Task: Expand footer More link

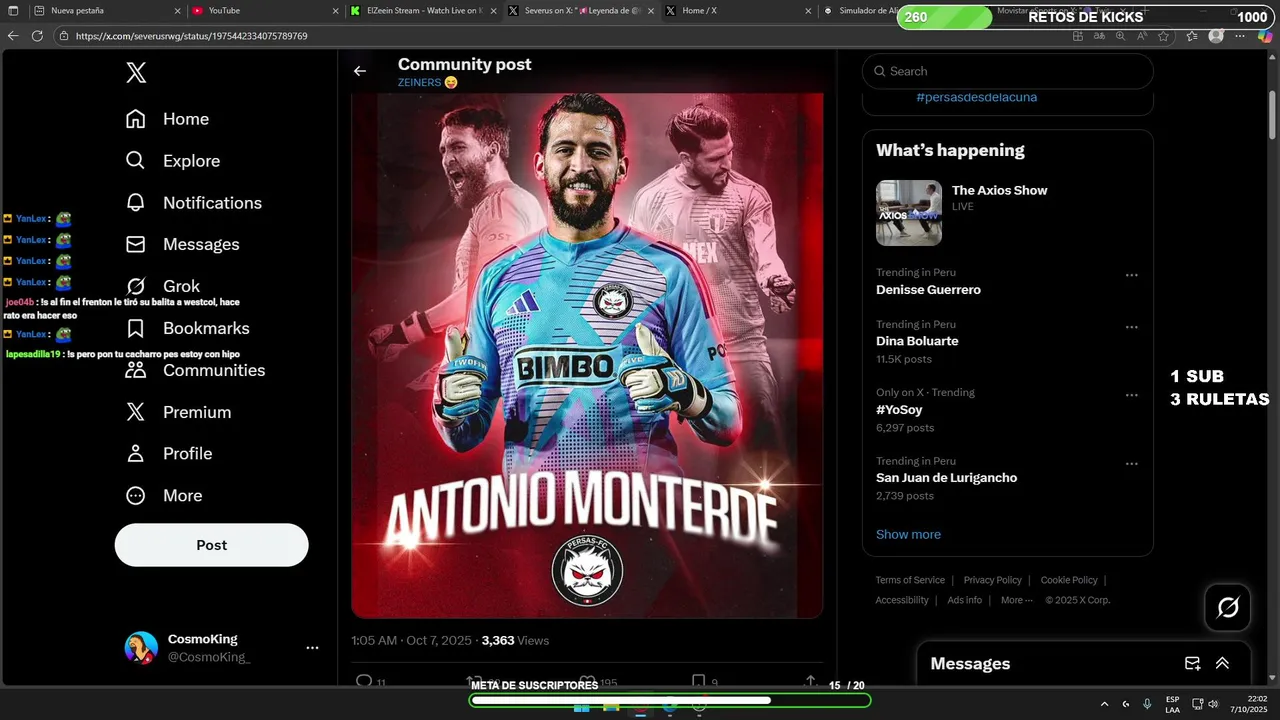Action: pos(1016,600)
